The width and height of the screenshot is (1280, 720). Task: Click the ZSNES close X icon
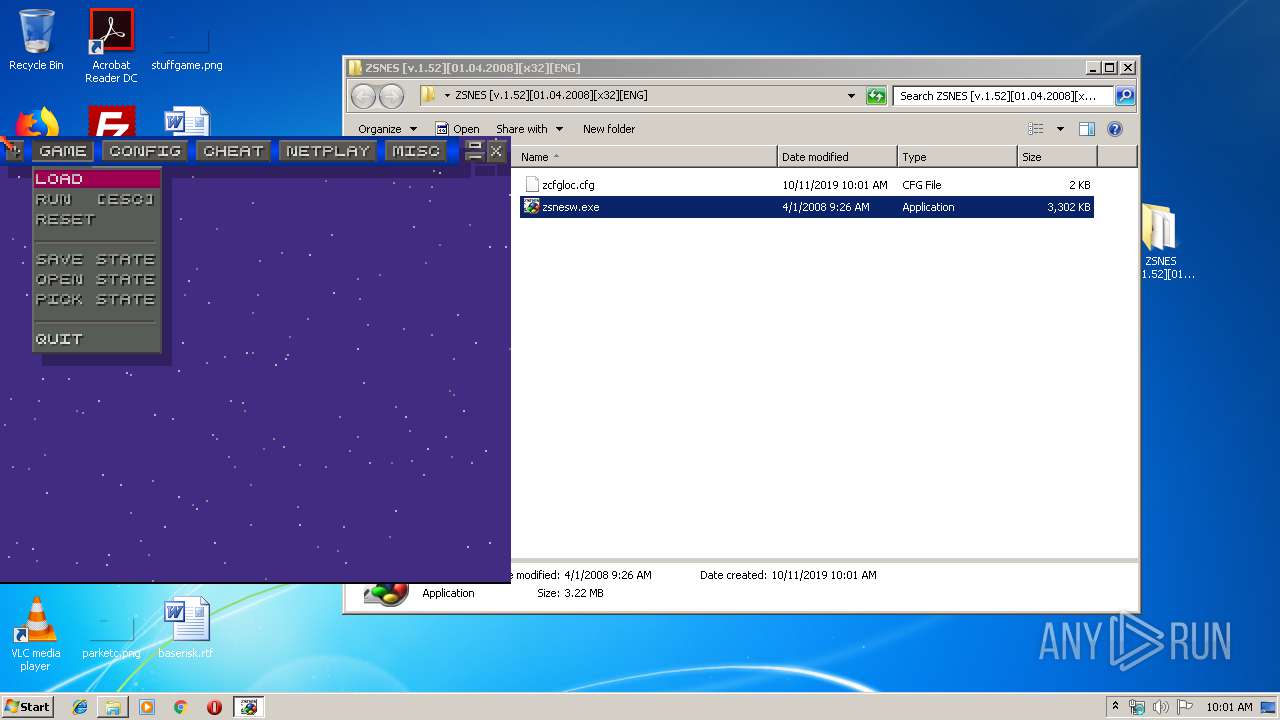click(496, 151)
